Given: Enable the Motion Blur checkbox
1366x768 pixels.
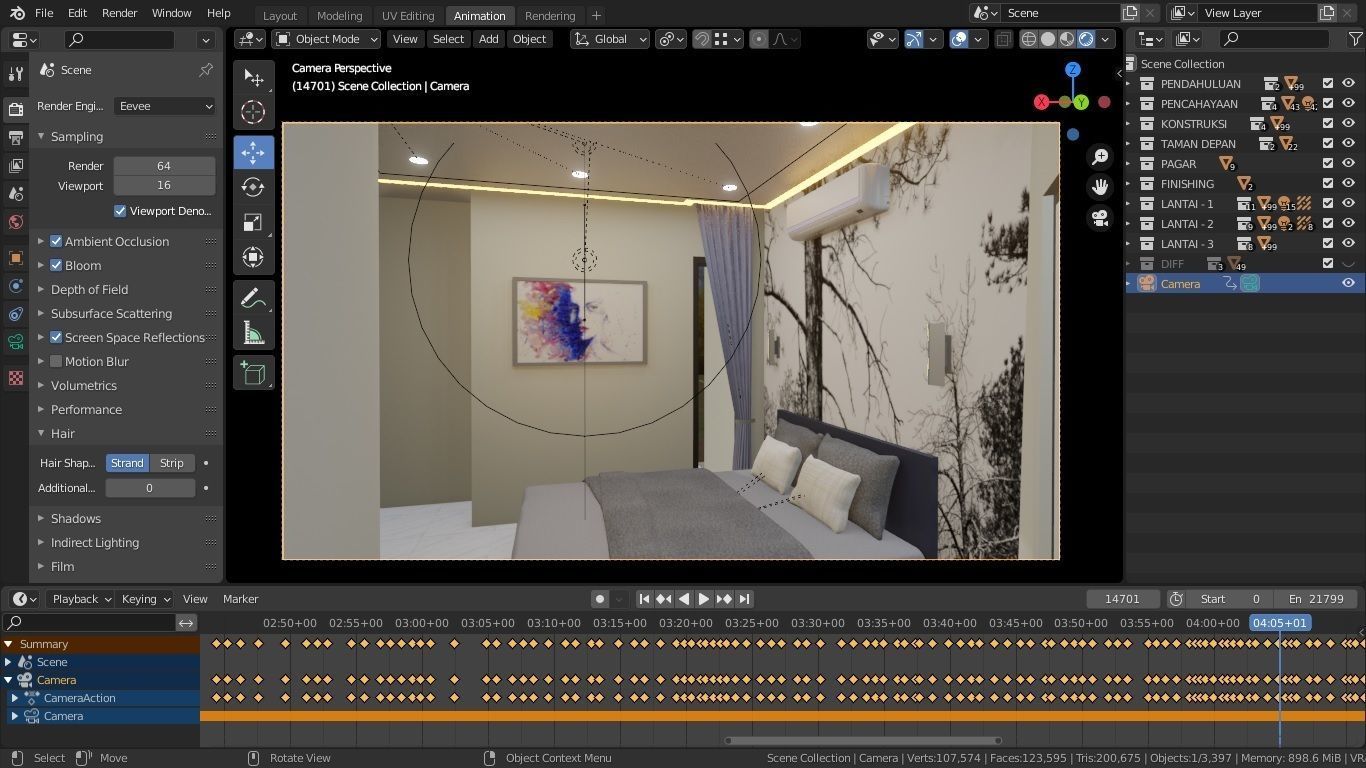Looking at the screenshot, I should 56,361.
